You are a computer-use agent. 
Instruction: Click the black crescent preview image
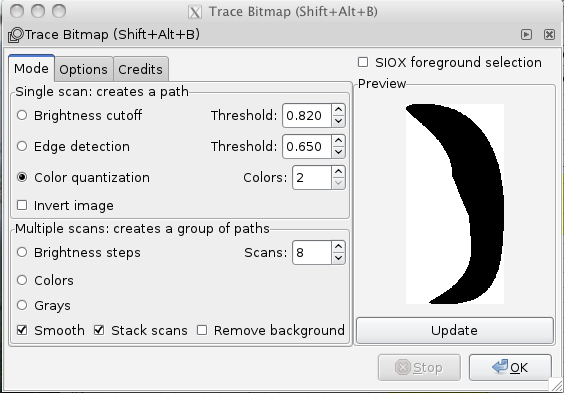coord(455,204)
